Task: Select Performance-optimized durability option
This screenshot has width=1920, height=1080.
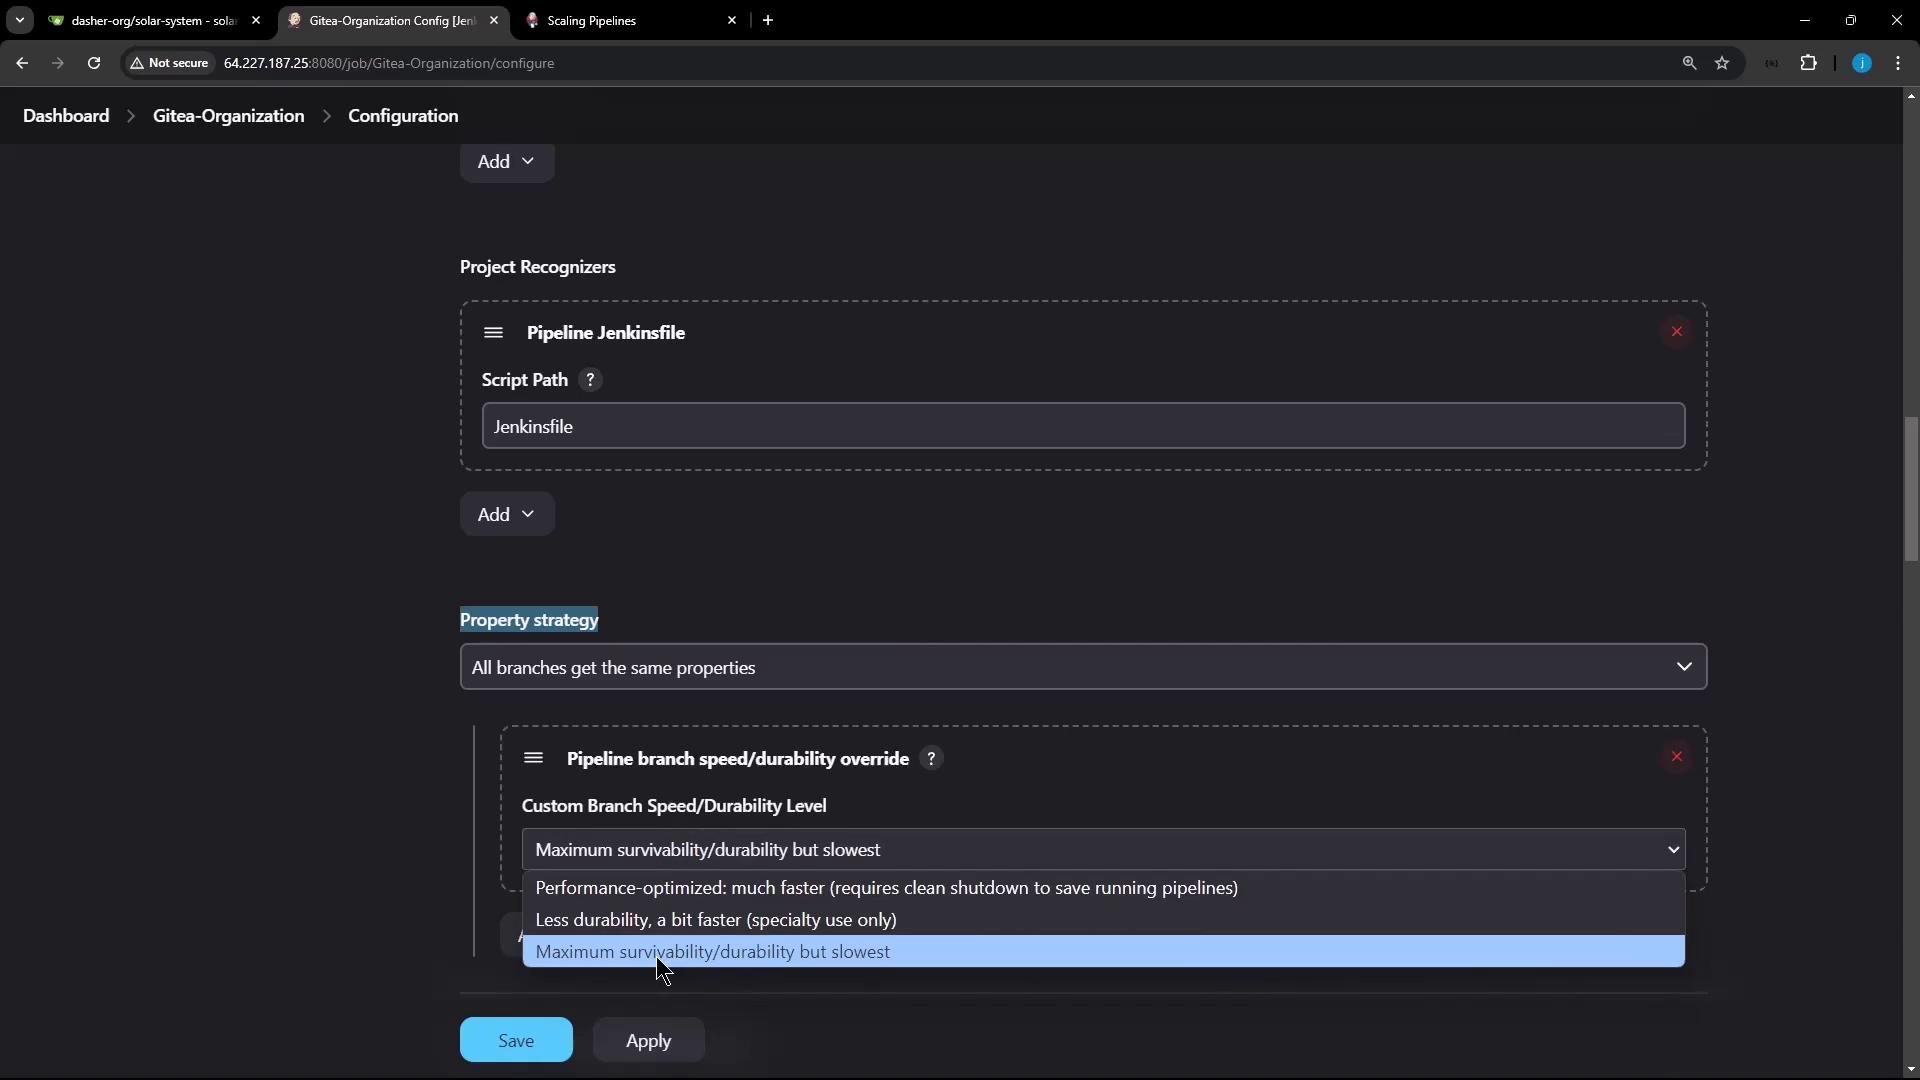Action: pos(886,888)
